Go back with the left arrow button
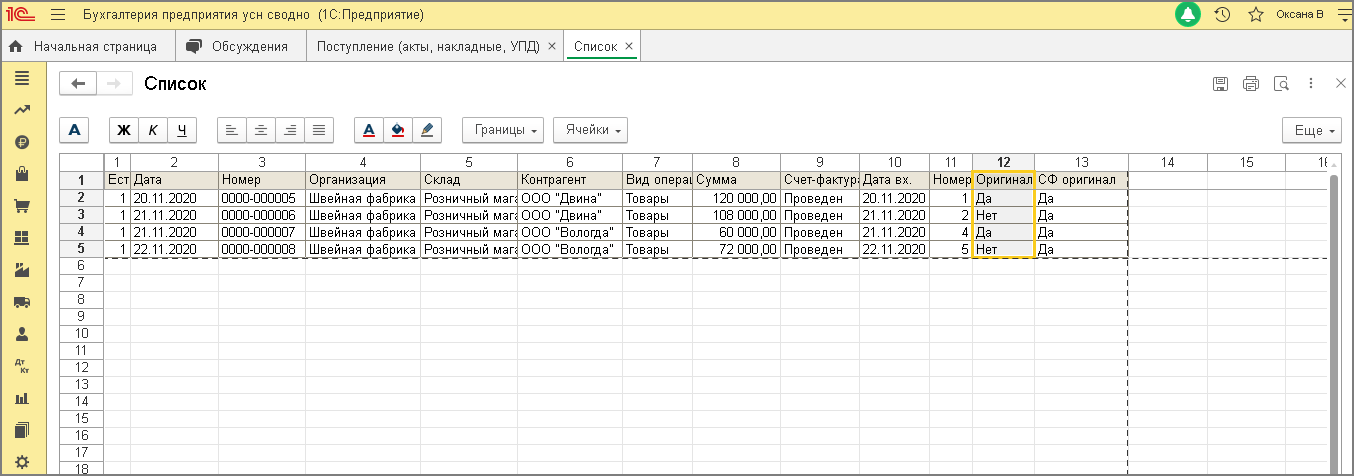Screen dimensions: 1354x476 78,84
